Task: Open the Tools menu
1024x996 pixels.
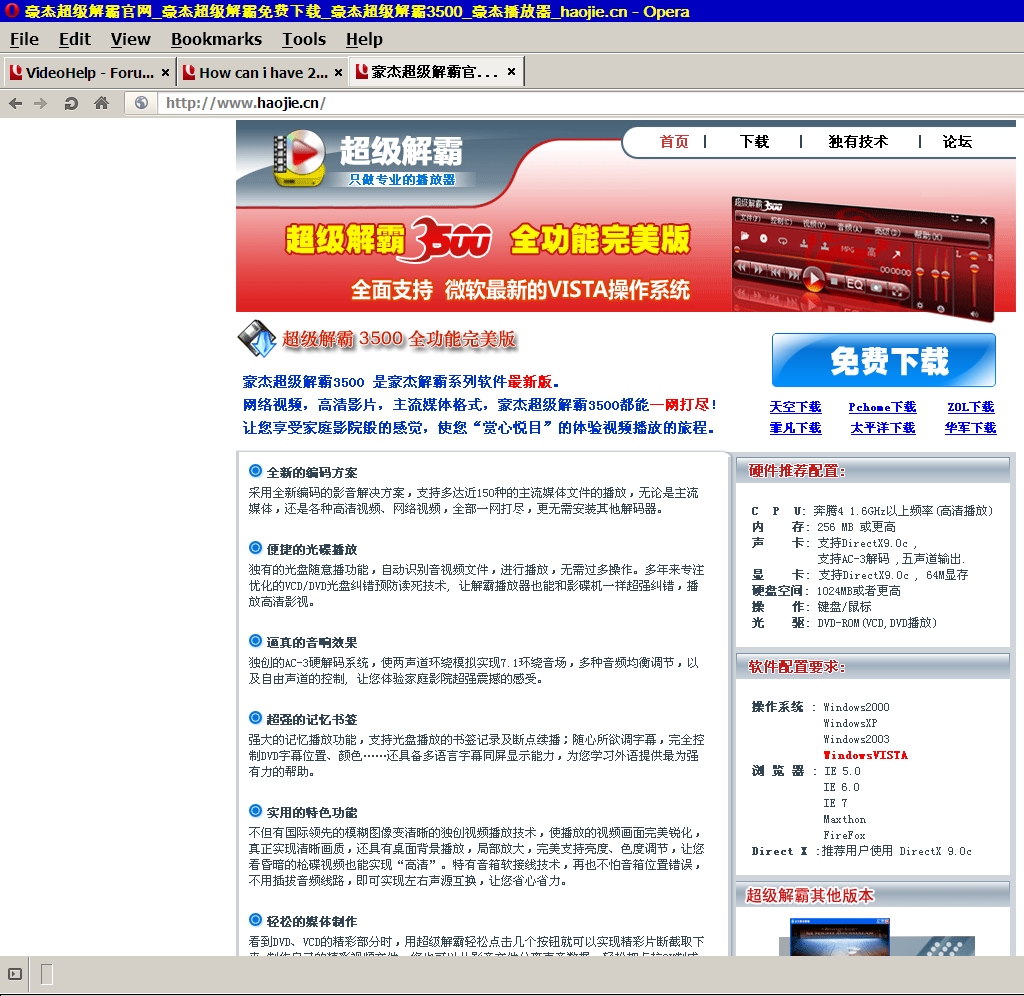Action: [x=304, y=39]
